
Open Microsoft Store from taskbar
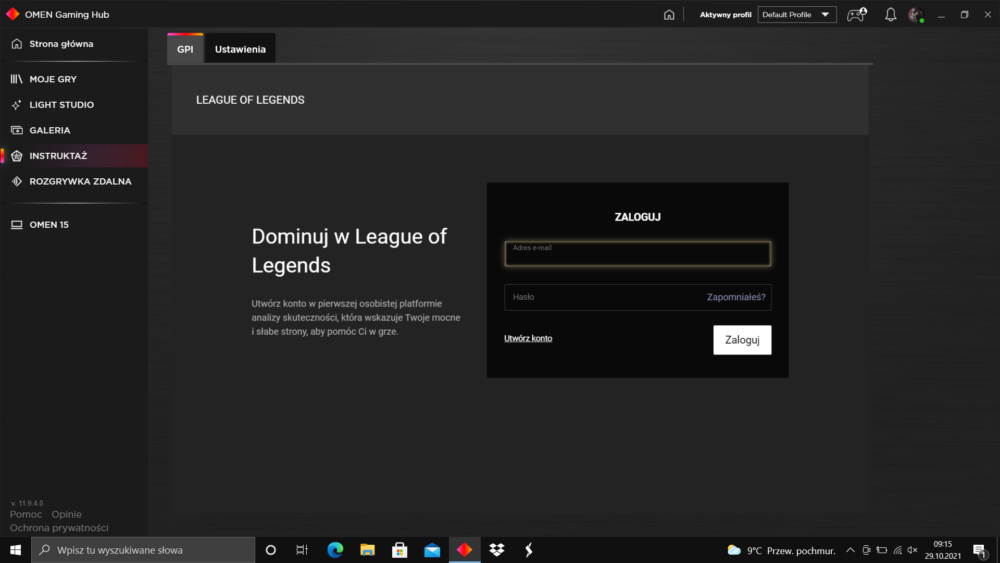tap(400, 550)
